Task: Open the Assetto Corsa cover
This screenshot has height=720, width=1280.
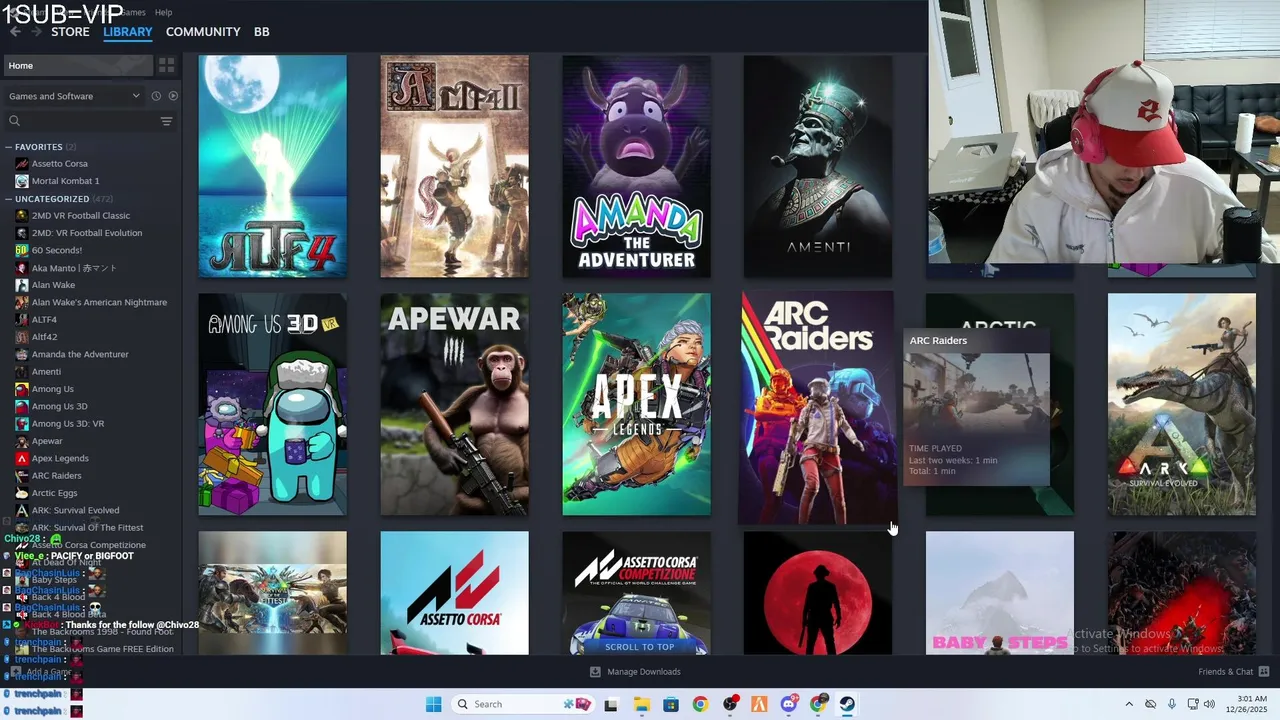Action: (x=454, y=593)
